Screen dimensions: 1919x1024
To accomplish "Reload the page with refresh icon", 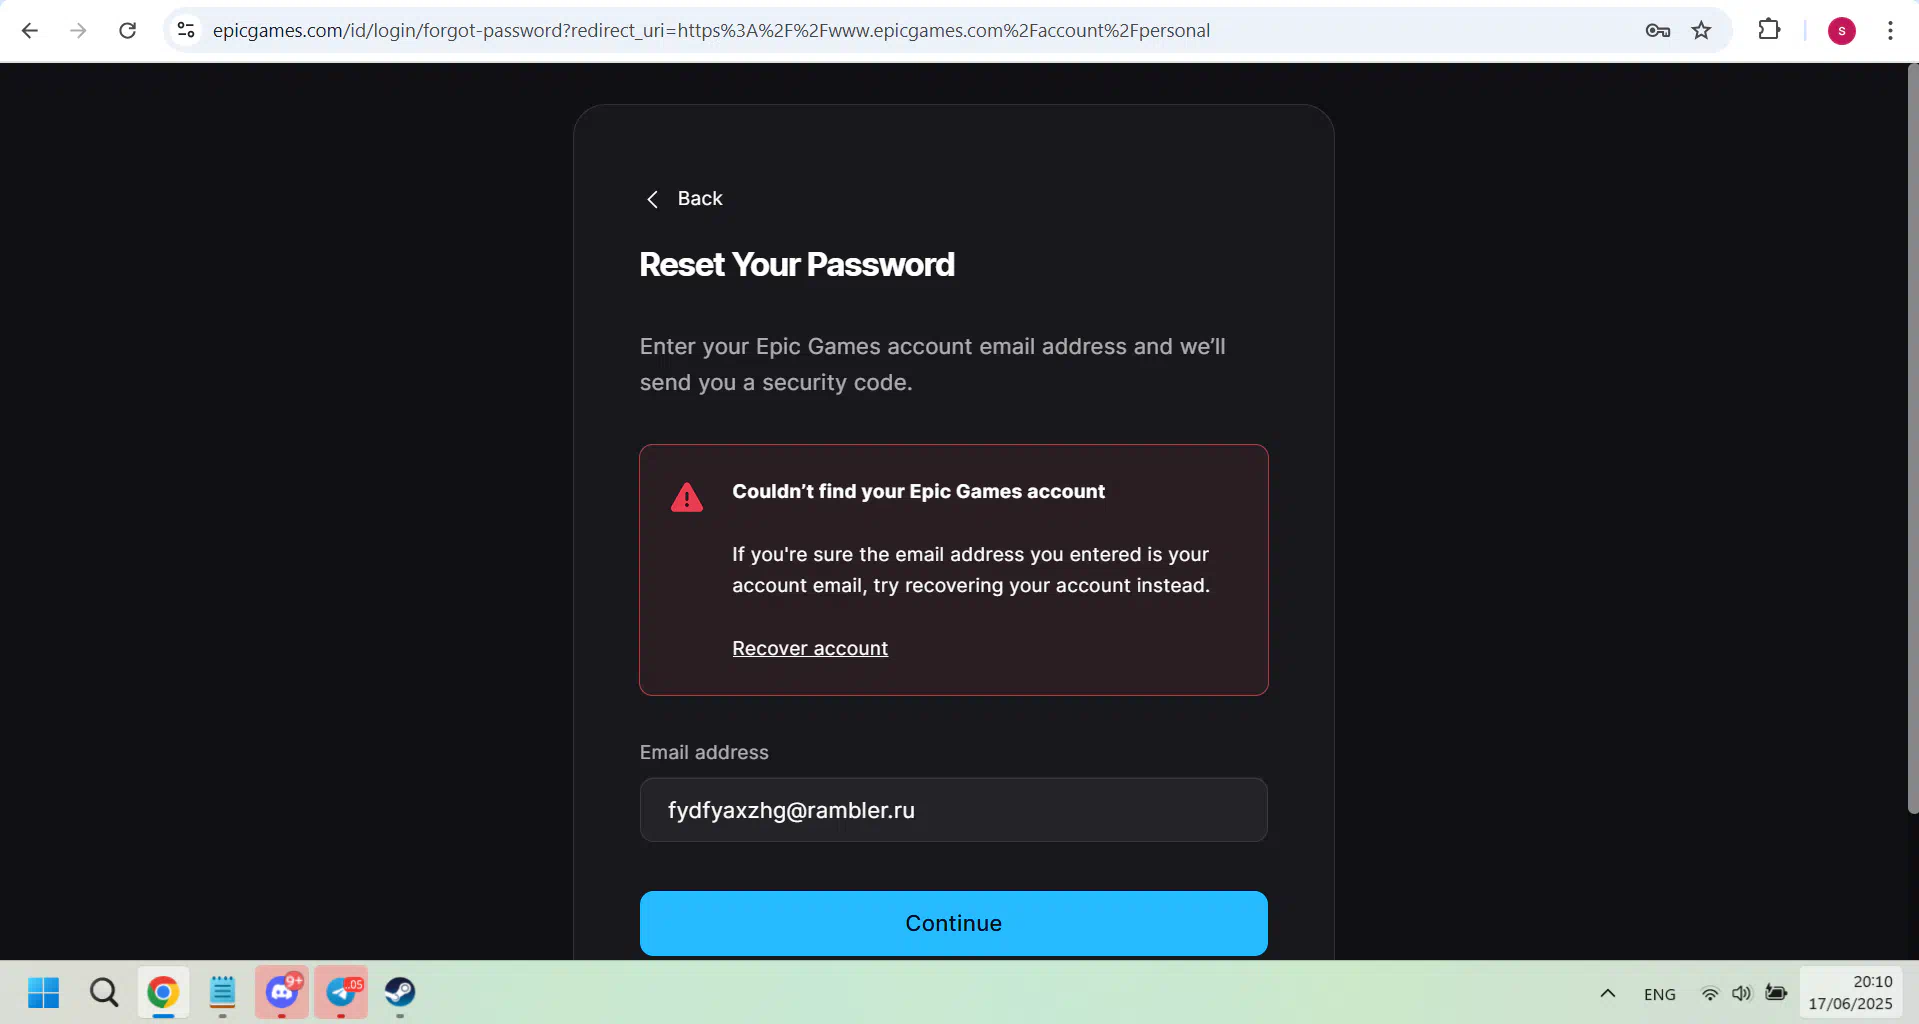I will 127,30.
